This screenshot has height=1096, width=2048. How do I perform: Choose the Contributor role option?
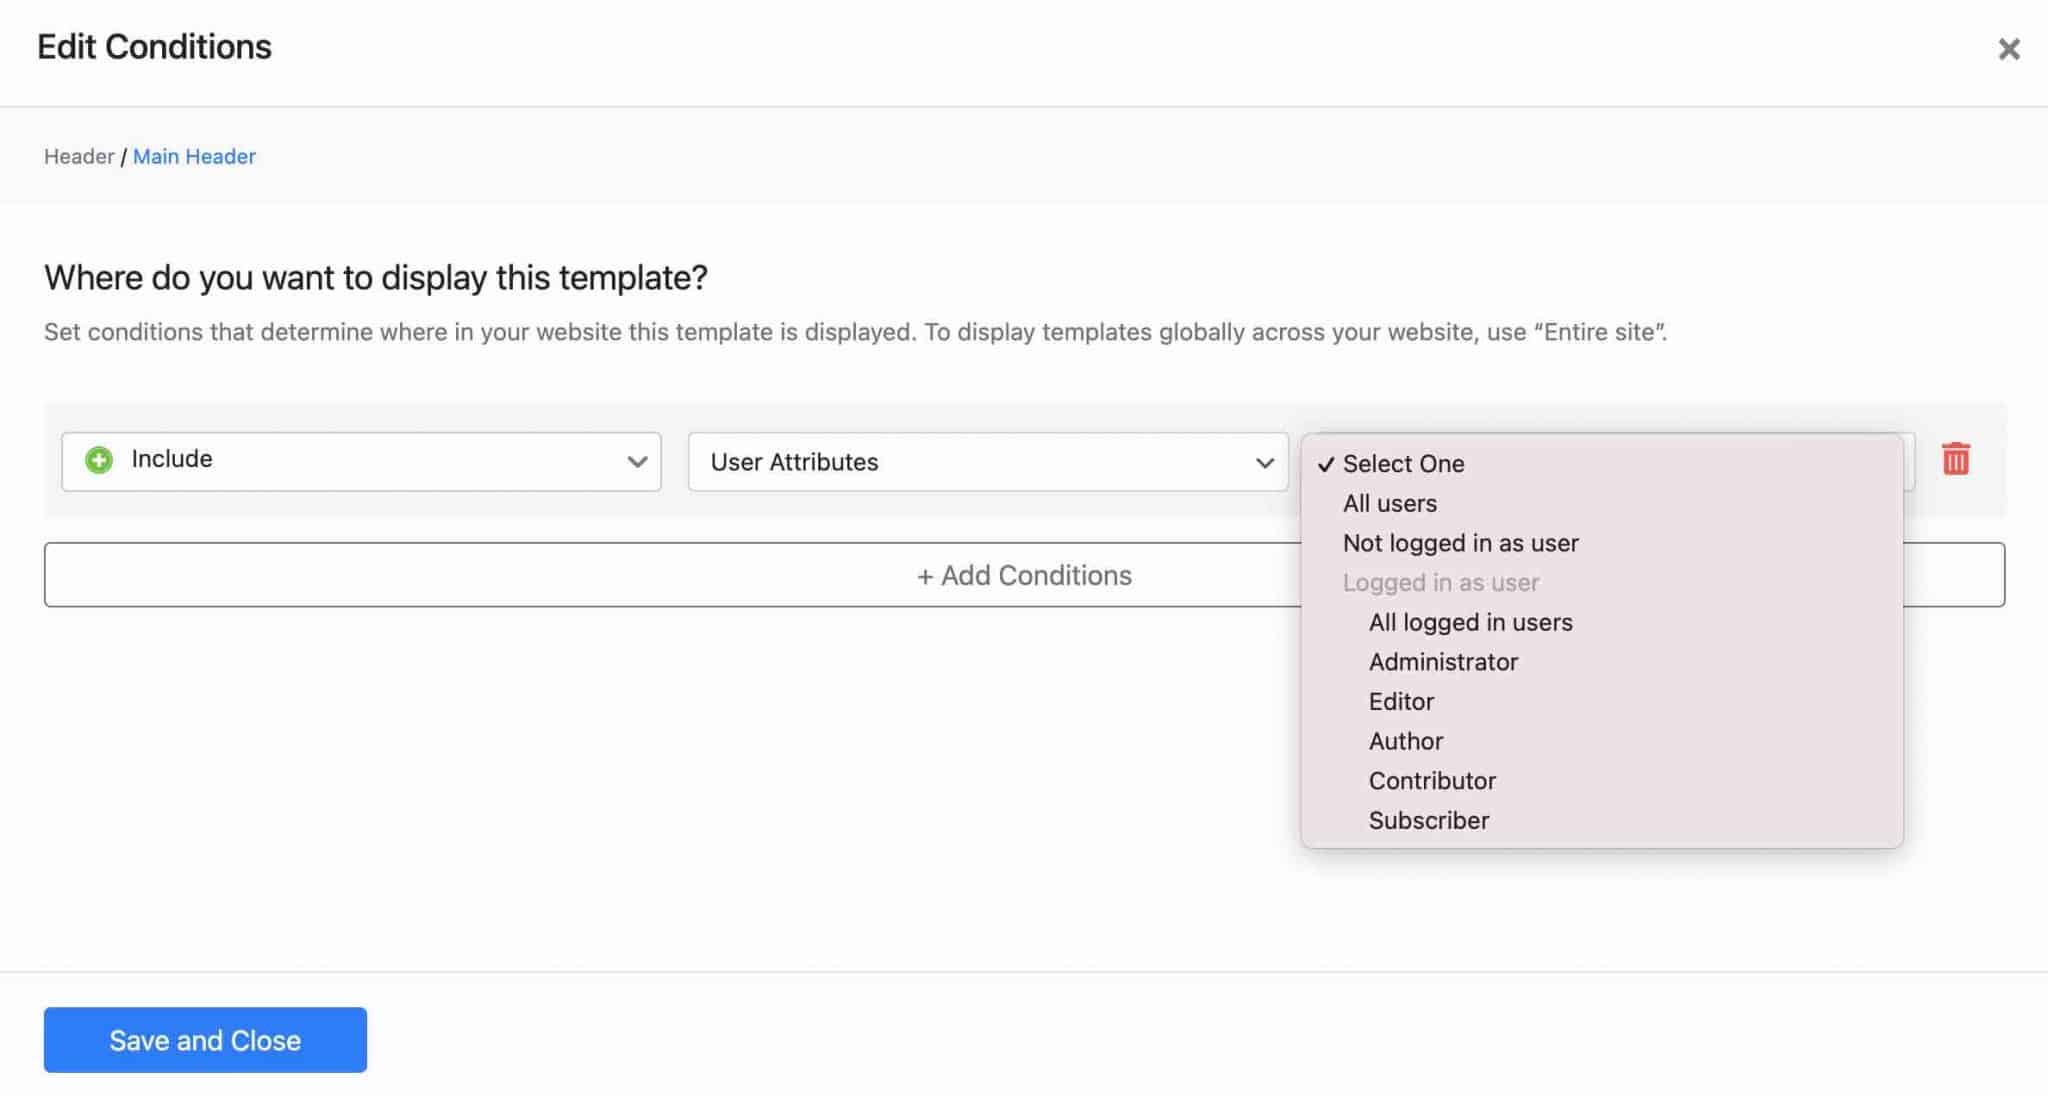pos(1432,781)
